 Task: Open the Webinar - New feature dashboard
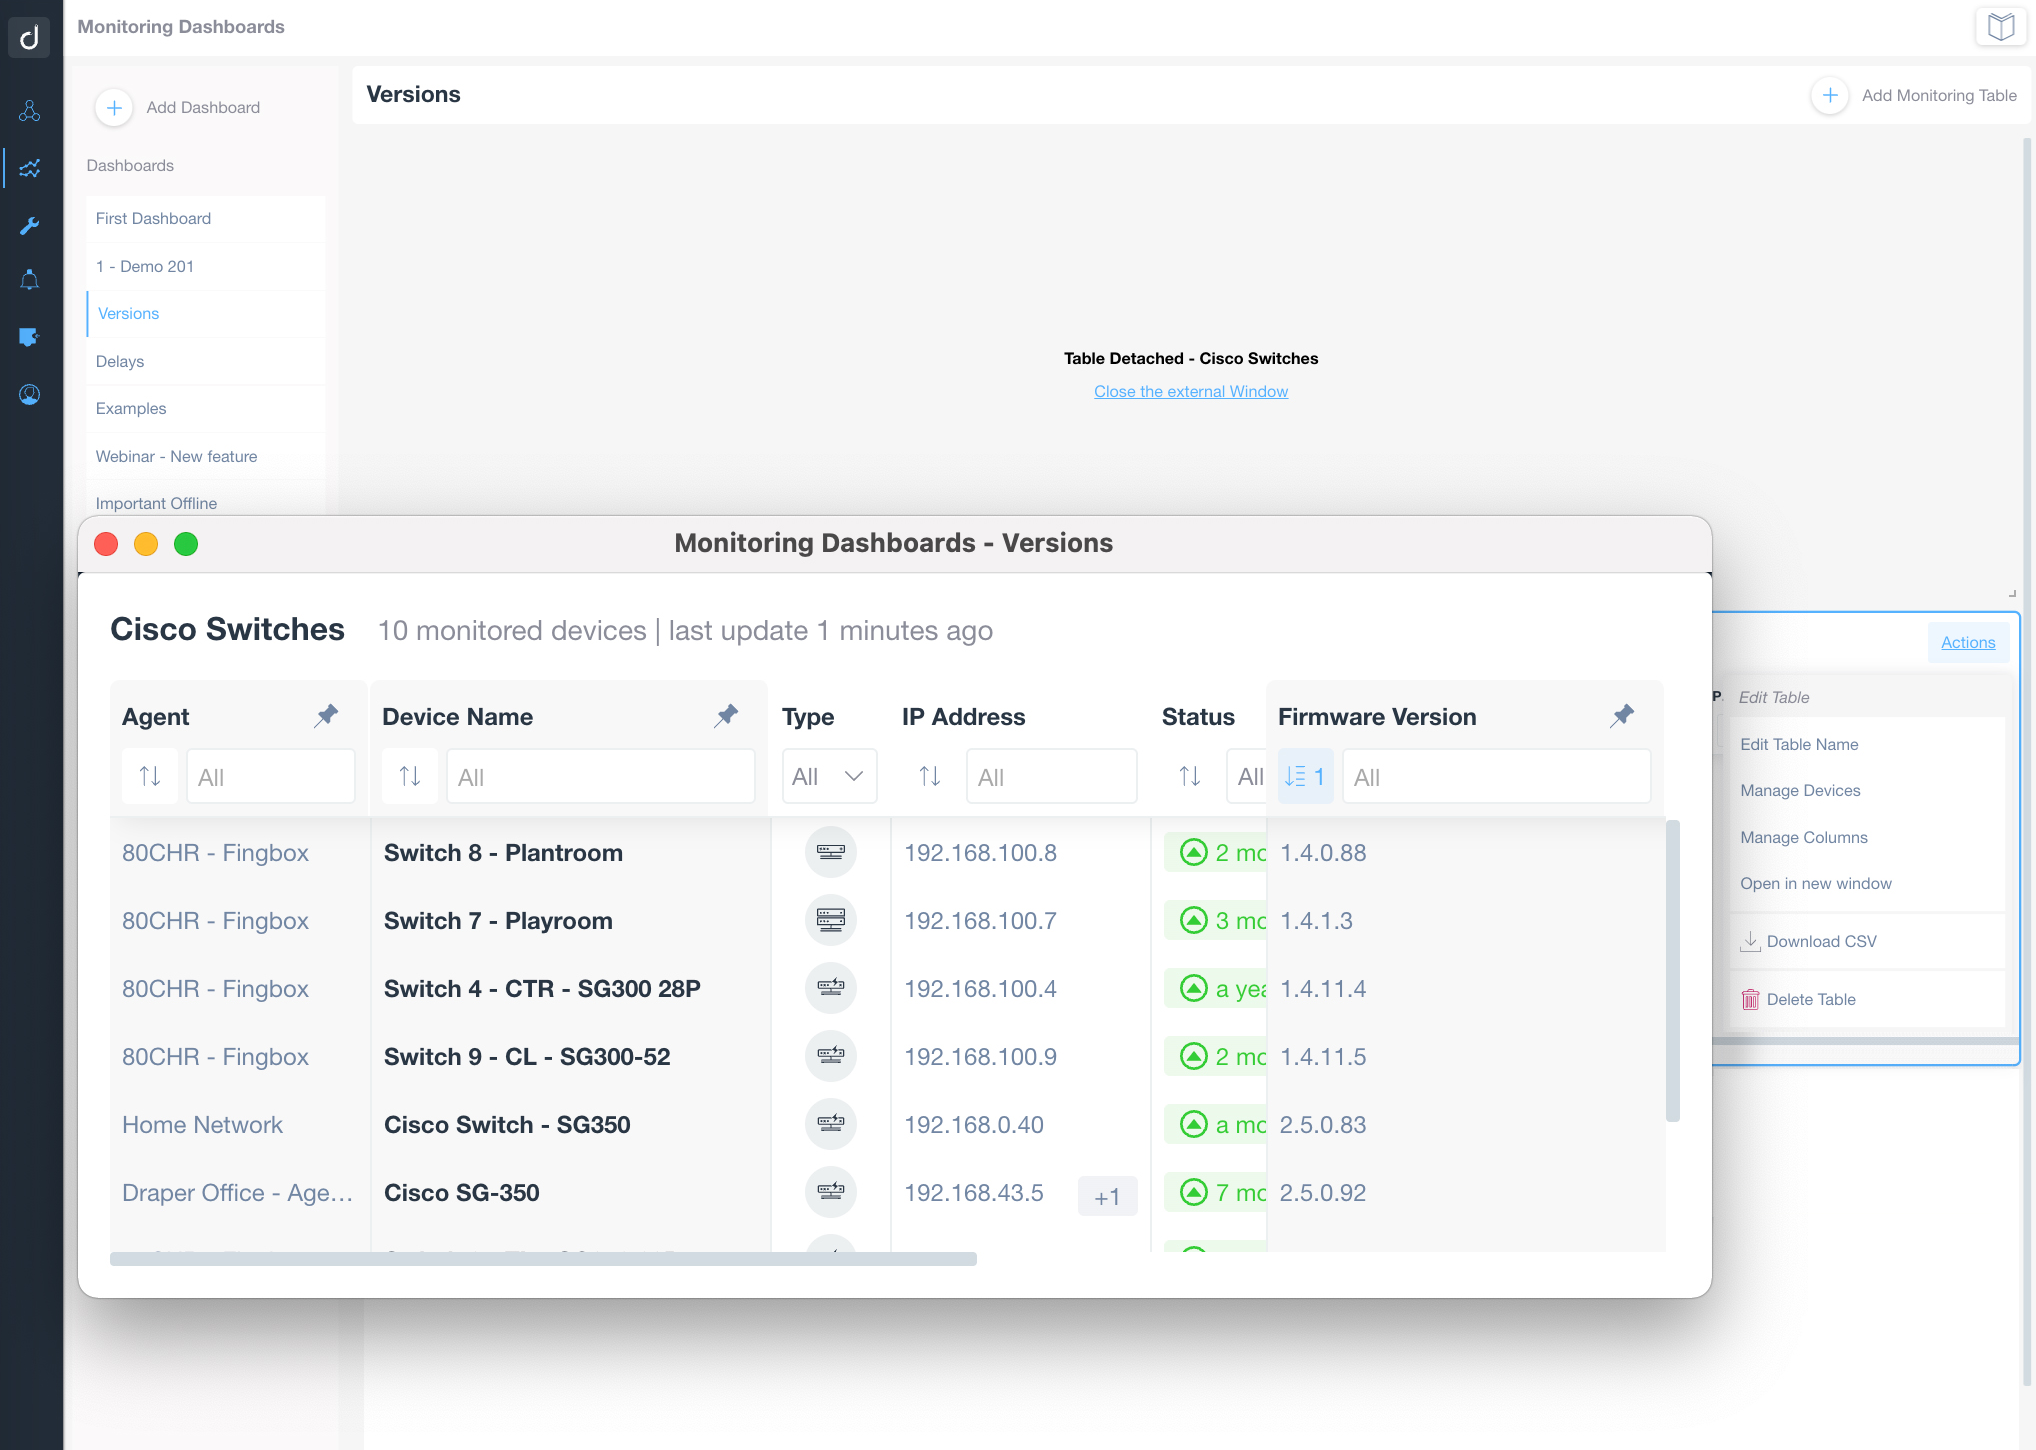tap(206, 456)
